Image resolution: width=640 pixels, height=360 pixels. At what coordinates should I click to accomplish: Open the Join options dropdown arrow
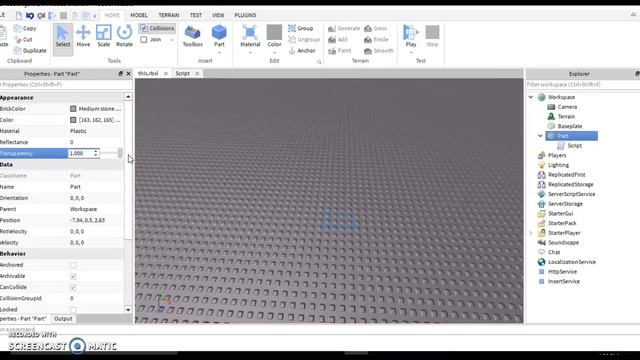[x=172, y=40]
